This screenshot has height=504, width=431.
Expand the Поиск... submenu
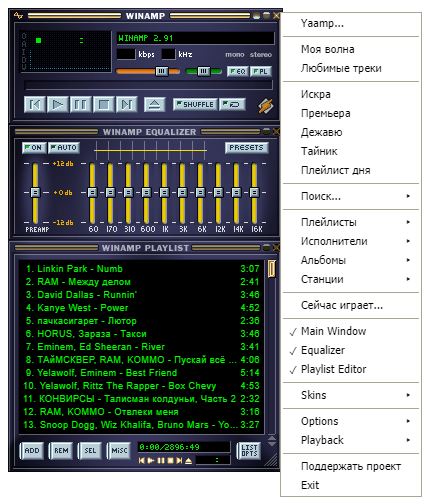[x=351, y=196]
